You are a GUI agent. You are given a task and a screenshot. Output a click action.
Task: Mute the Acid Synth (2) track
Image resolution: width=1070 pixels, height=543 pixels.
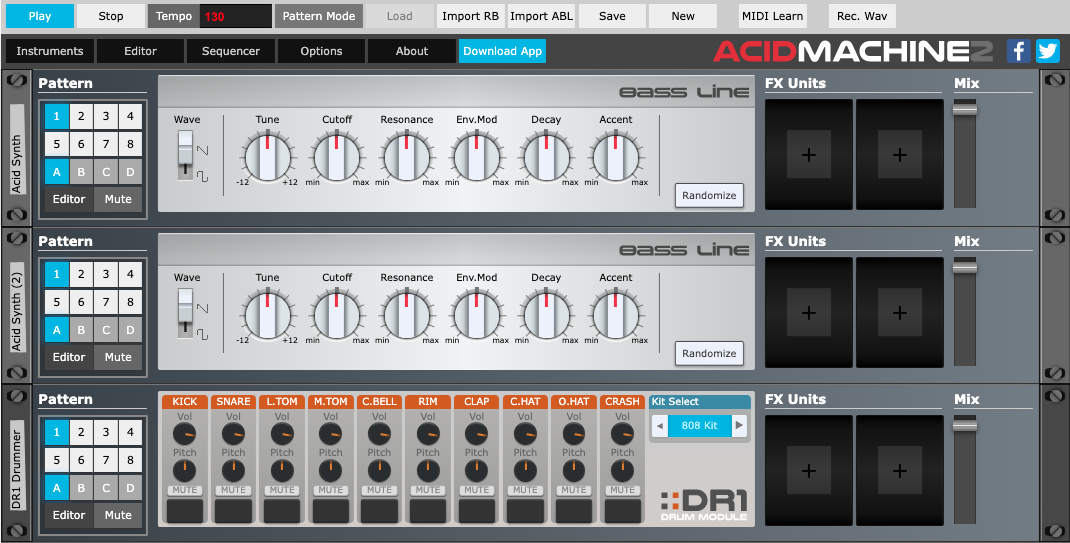tap(118, 357)
